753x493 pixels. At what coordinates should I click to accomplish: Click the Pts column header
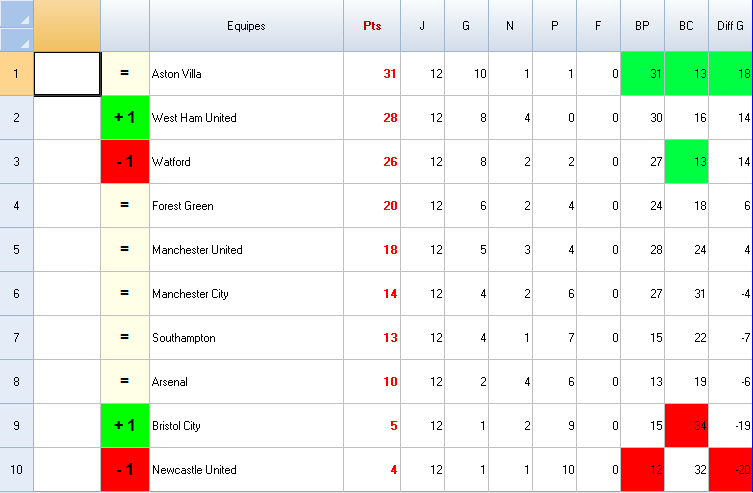click(372, 26)
